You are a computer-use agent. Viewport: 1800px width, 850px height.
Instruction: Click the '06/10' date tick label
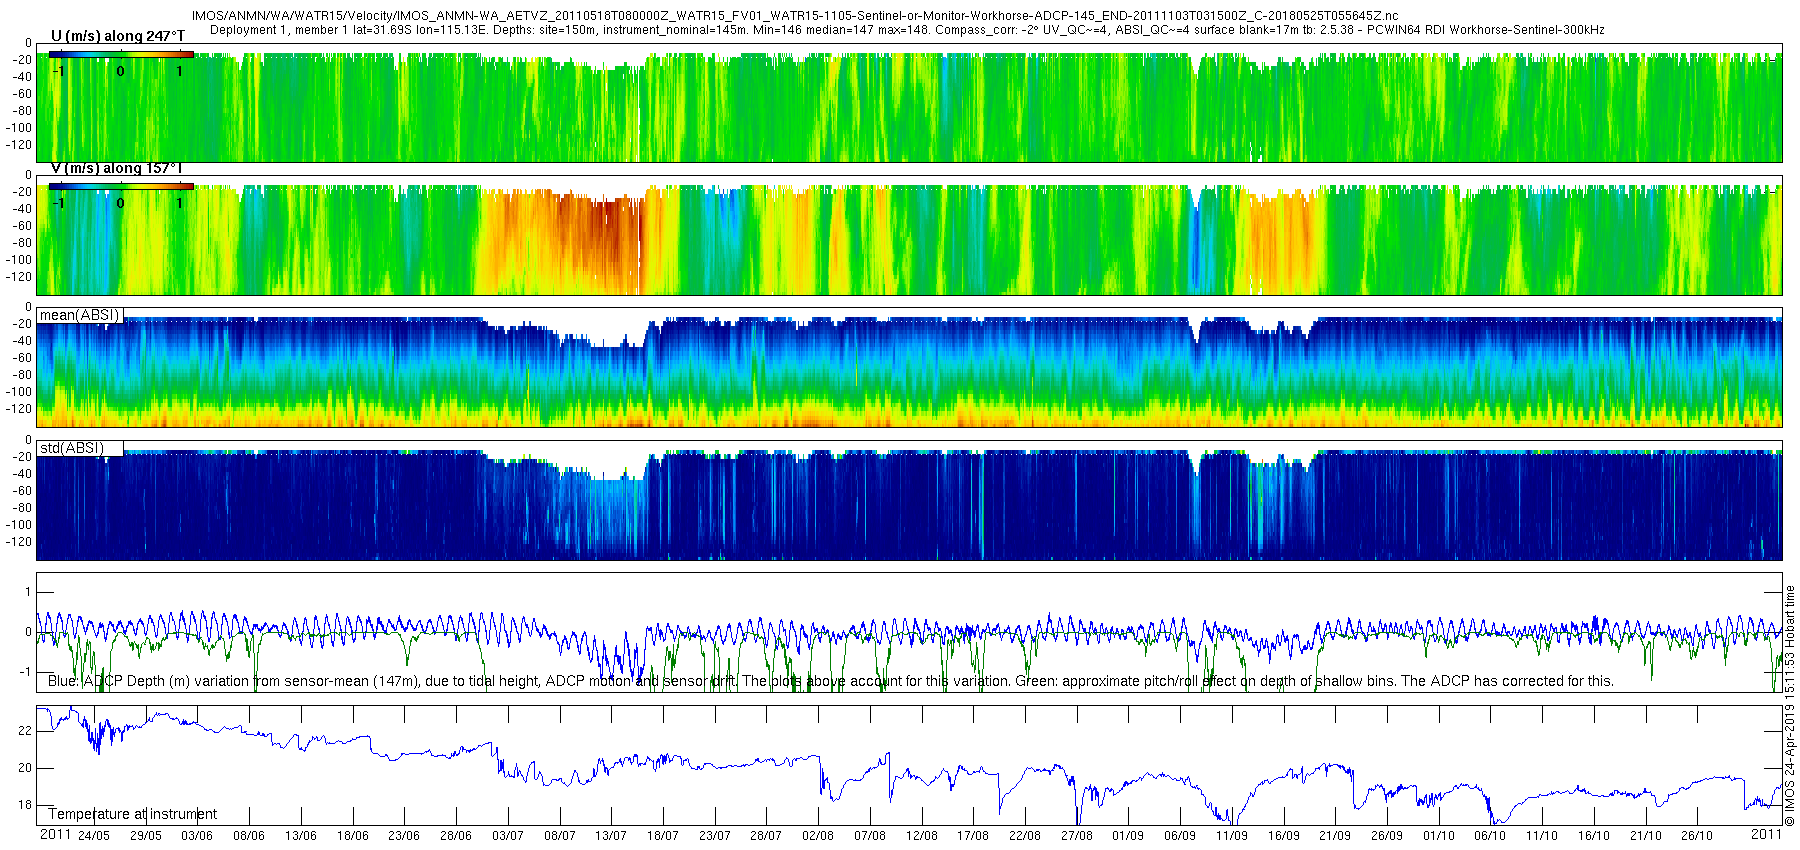(1490, 836)
